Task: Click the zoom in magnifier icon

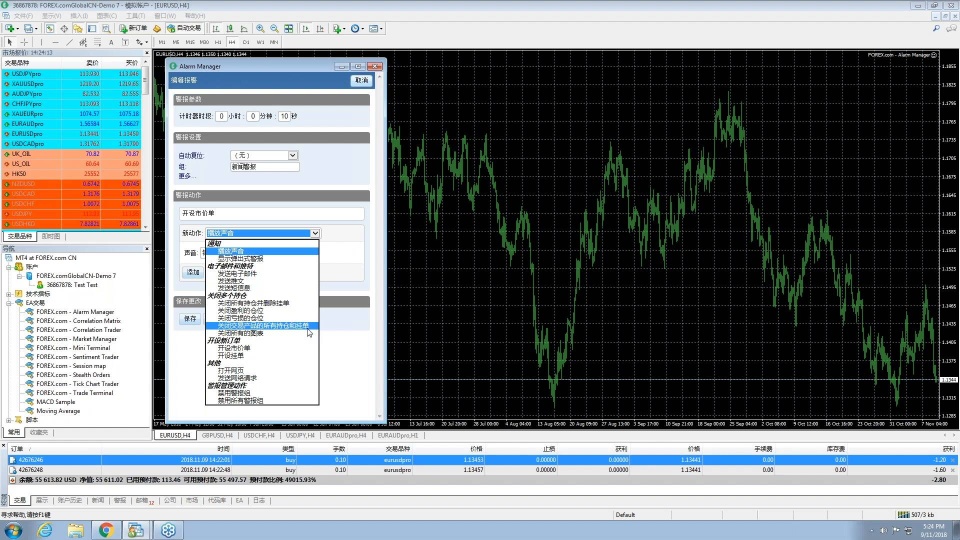Action: tap(261, 28)
